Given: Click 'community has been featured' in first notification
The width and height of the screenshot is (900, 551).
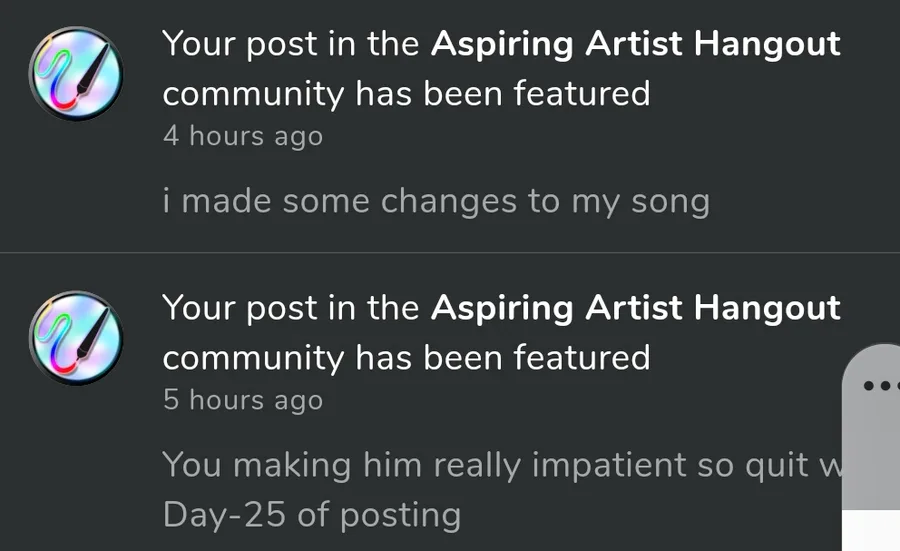Looking at the screenshot, I should (406, 94).
